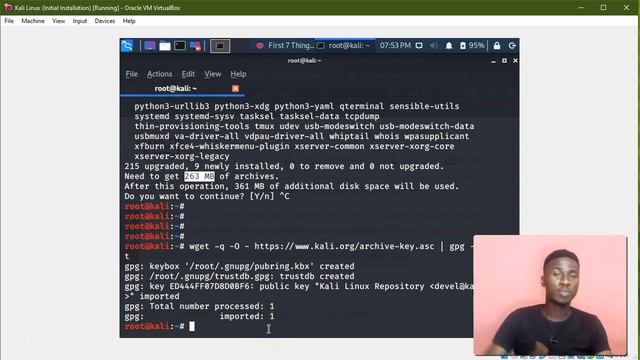Click the '215 upgraded, 9 newly installed' line
The height and width of the screenshot is (360, 640).
pos(284,167)
